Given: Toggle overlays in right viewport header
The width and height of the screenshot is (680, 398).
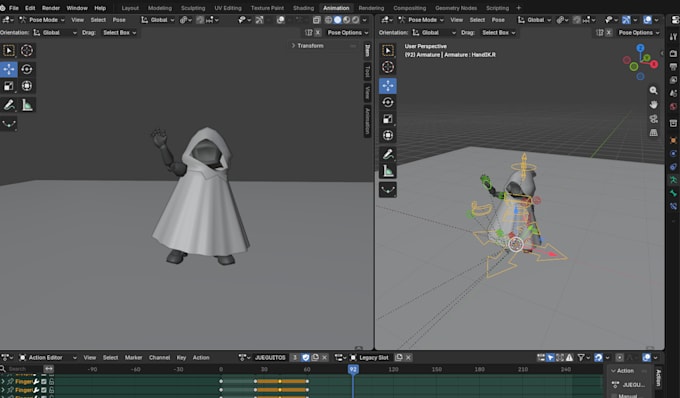Looking at the screenshot, I should [x=647, y=20].
